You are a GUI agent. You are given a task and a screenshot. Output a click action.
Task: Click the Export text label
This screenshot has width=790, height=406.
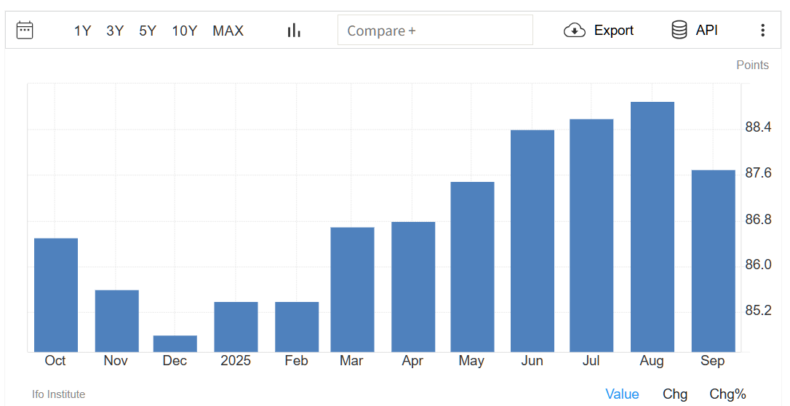point(613,30)
